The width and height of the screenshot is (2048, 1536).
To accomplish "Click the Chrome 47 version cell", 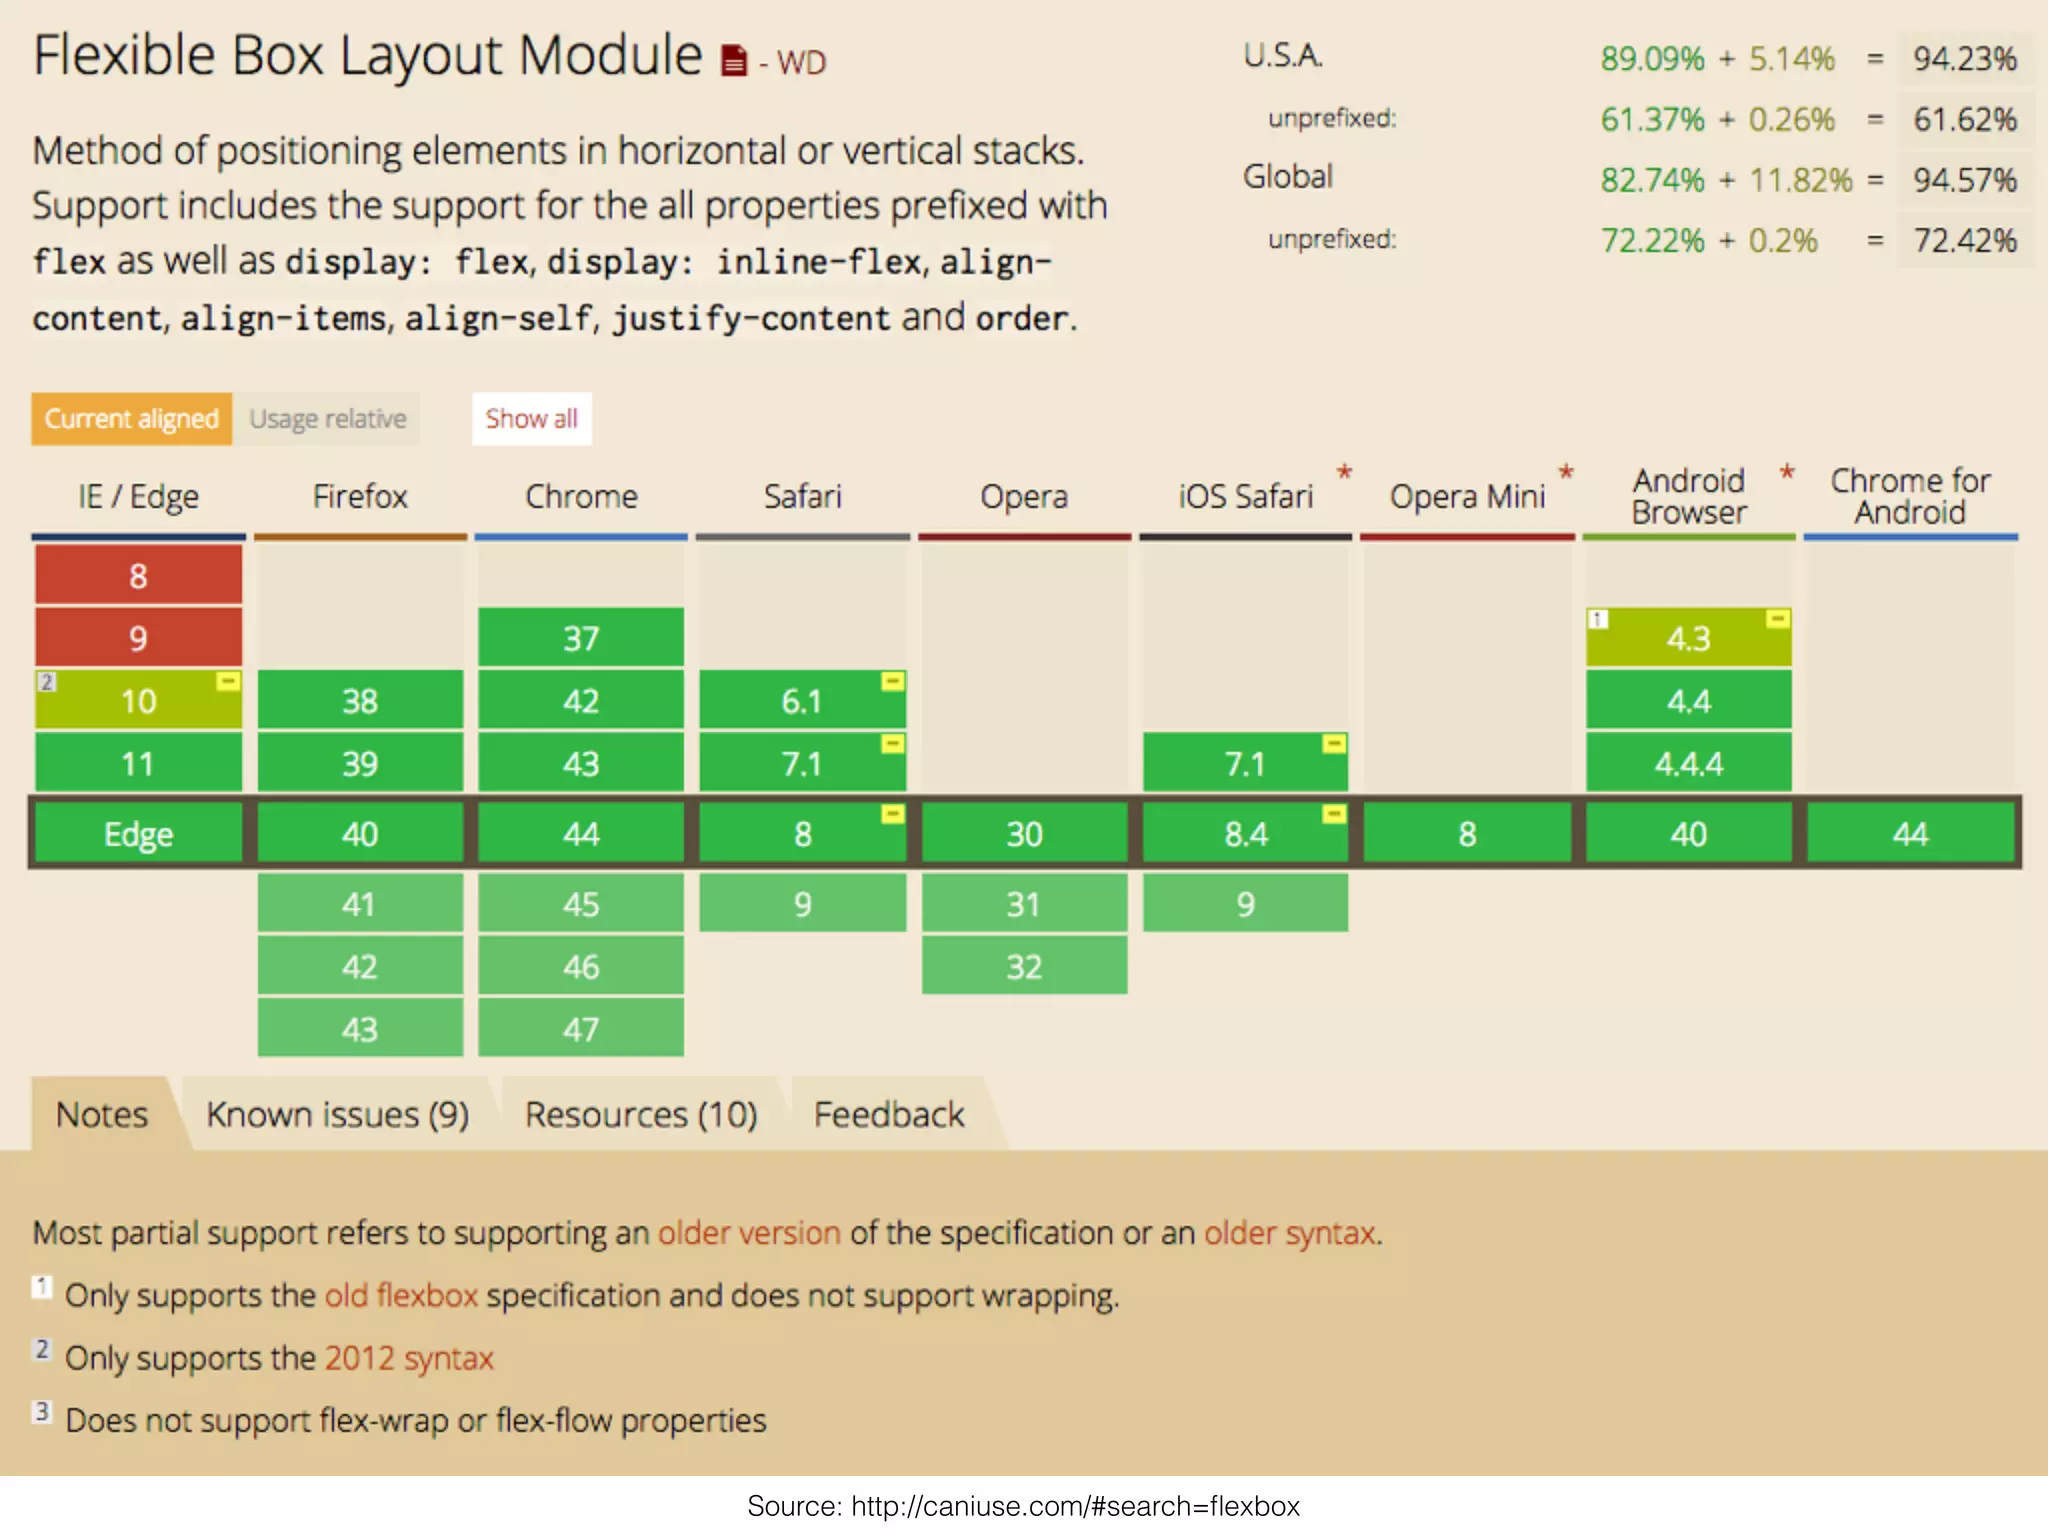I will pyautogui.click(x=581, y=1028).
